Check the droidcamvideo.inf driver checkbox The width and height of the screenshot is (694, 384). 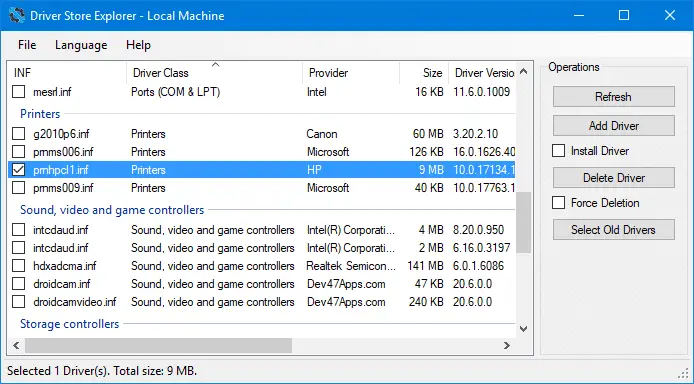(19, 302)
